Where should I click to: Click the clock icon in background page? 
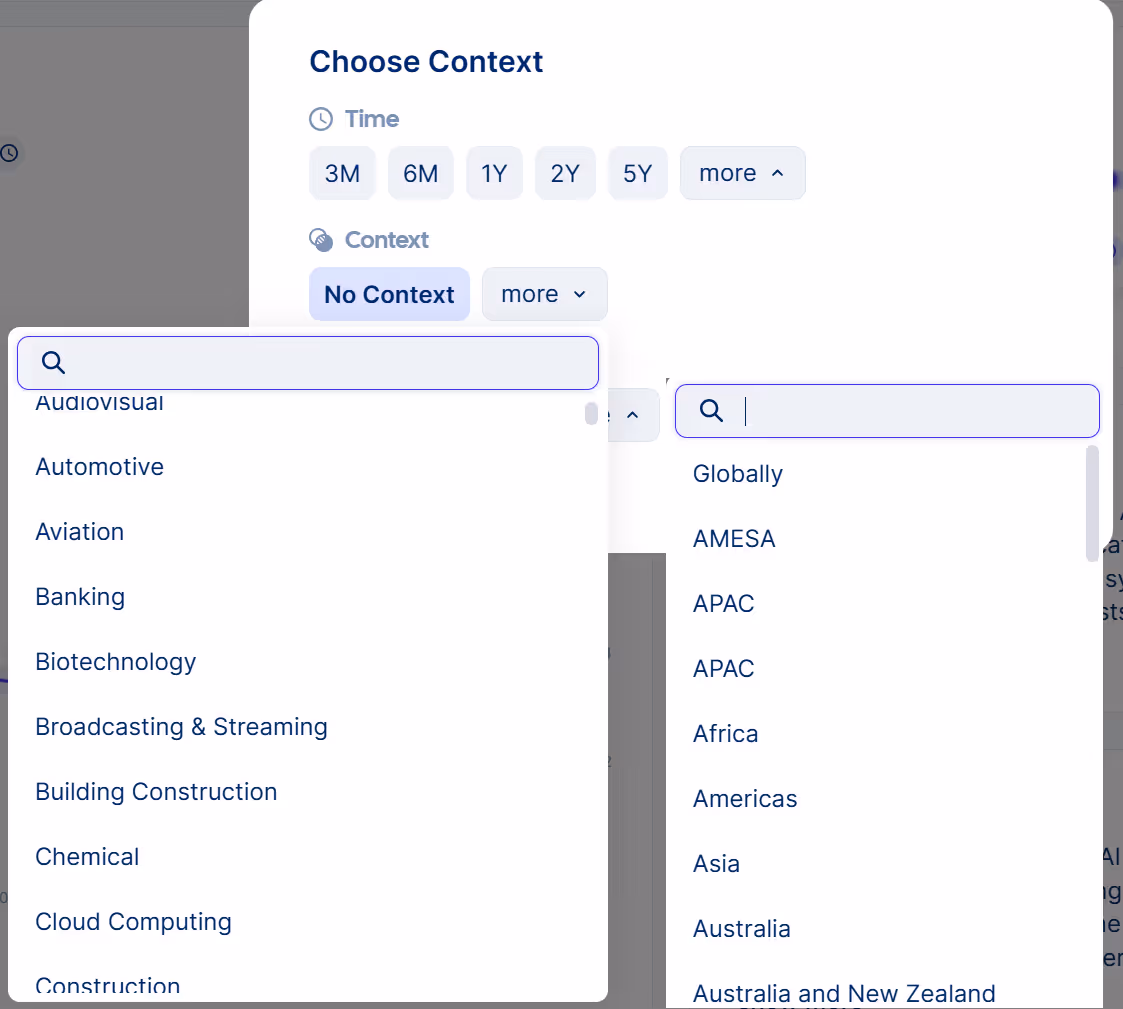click(9, 153)
